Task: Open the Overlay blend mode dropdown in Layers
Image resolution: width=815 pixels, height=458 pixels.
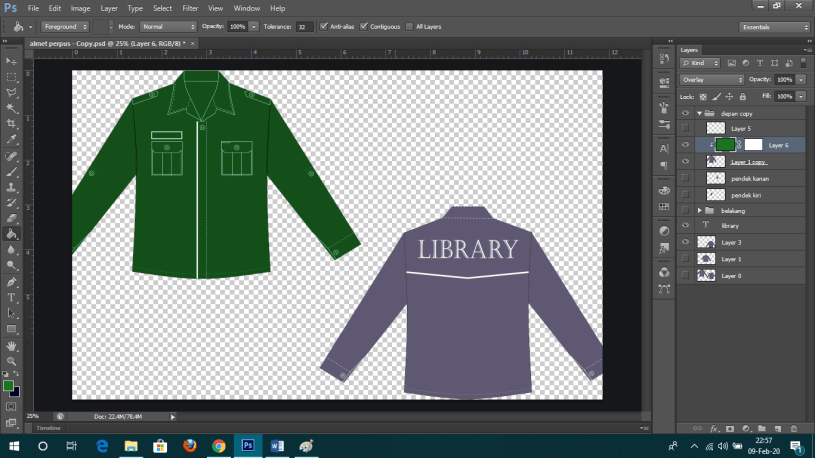Action: point(711,79)
